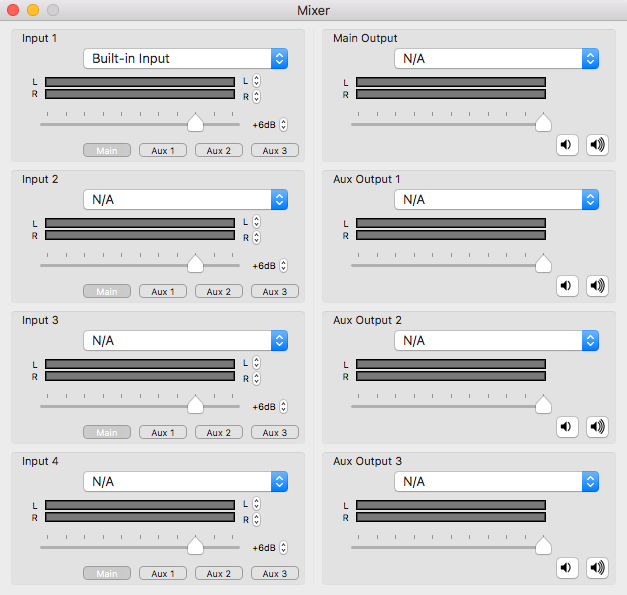Viewport: 627px width, 595px height.
Task: Toggle Aux 1 routing for Input 1
Action: pos(163,151)
